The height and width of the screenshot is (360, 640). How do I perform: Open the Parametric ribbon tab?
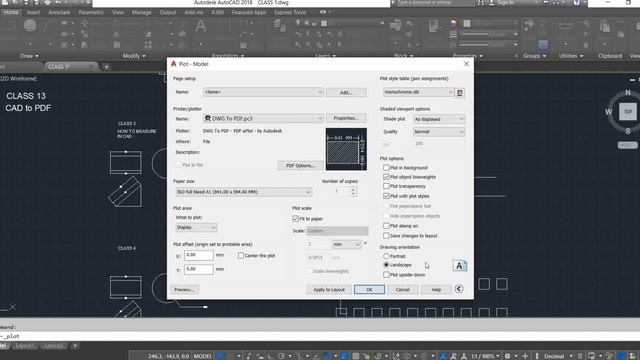pos(91,12)
